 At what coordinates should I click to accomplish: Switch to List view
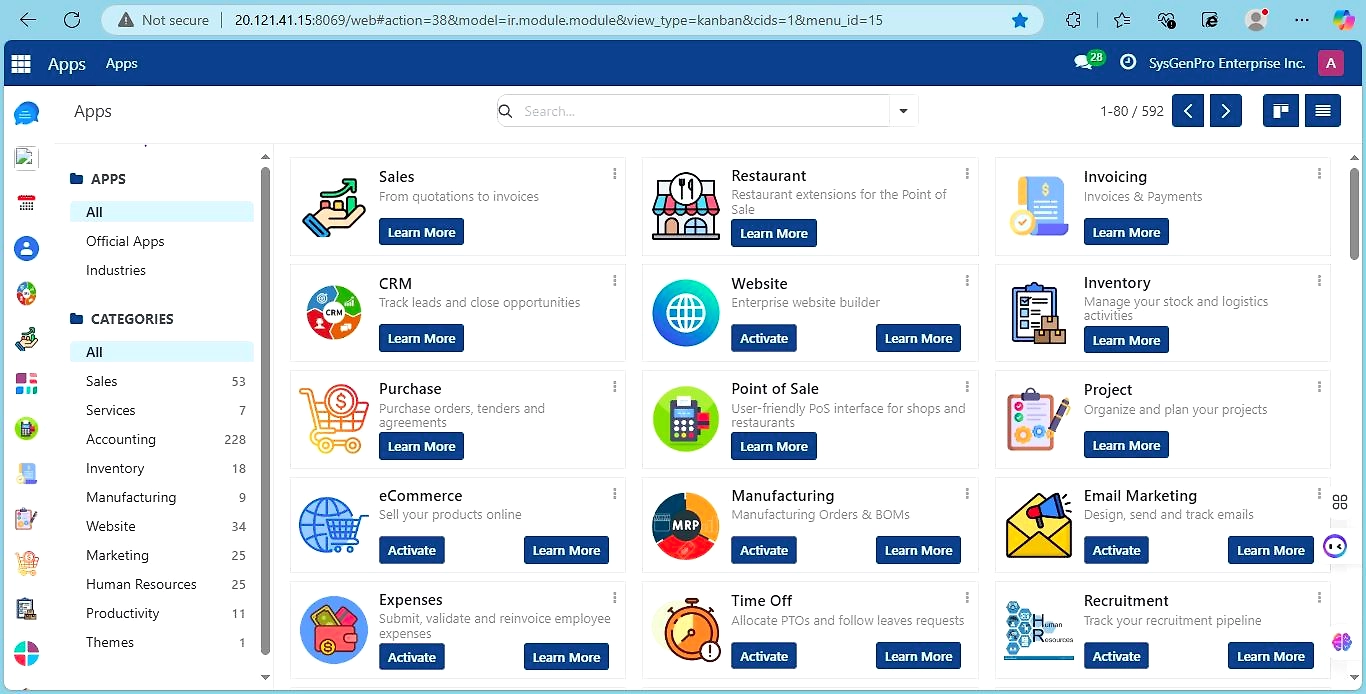[1323, 111]
